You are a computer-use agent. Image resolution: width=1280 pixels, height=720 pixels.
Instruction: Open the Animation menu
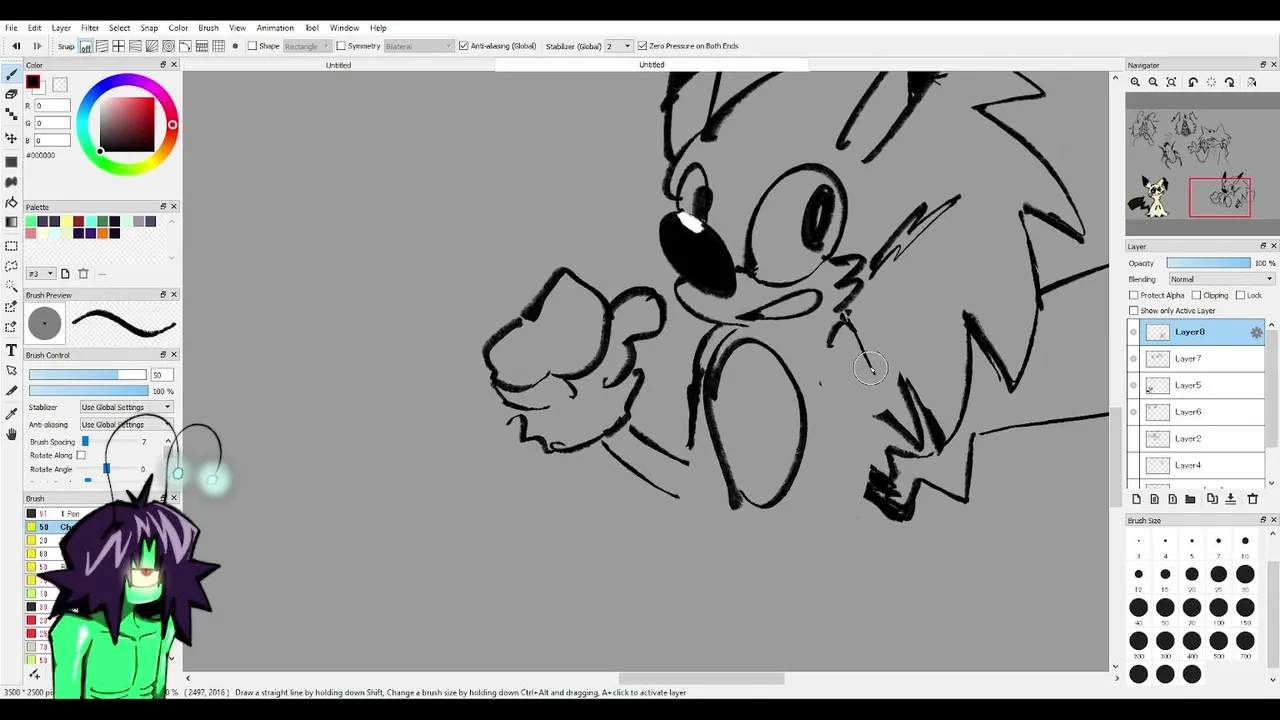coord(275,28)
